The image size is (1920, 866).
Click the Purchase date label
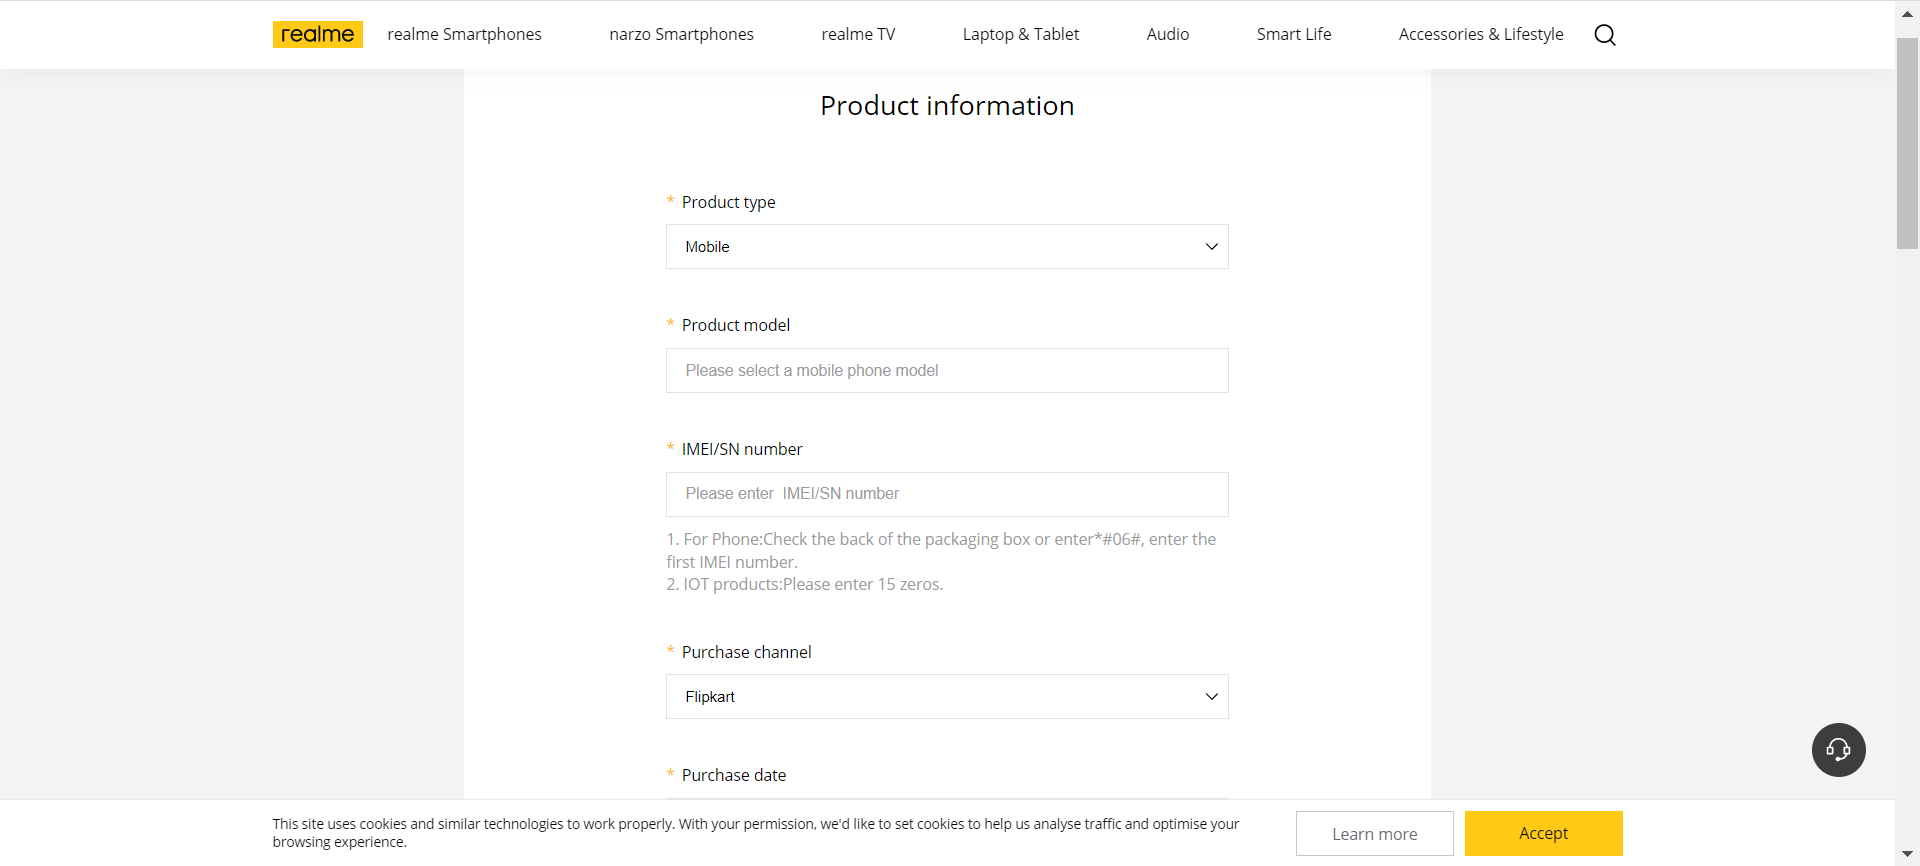point(734,775)
